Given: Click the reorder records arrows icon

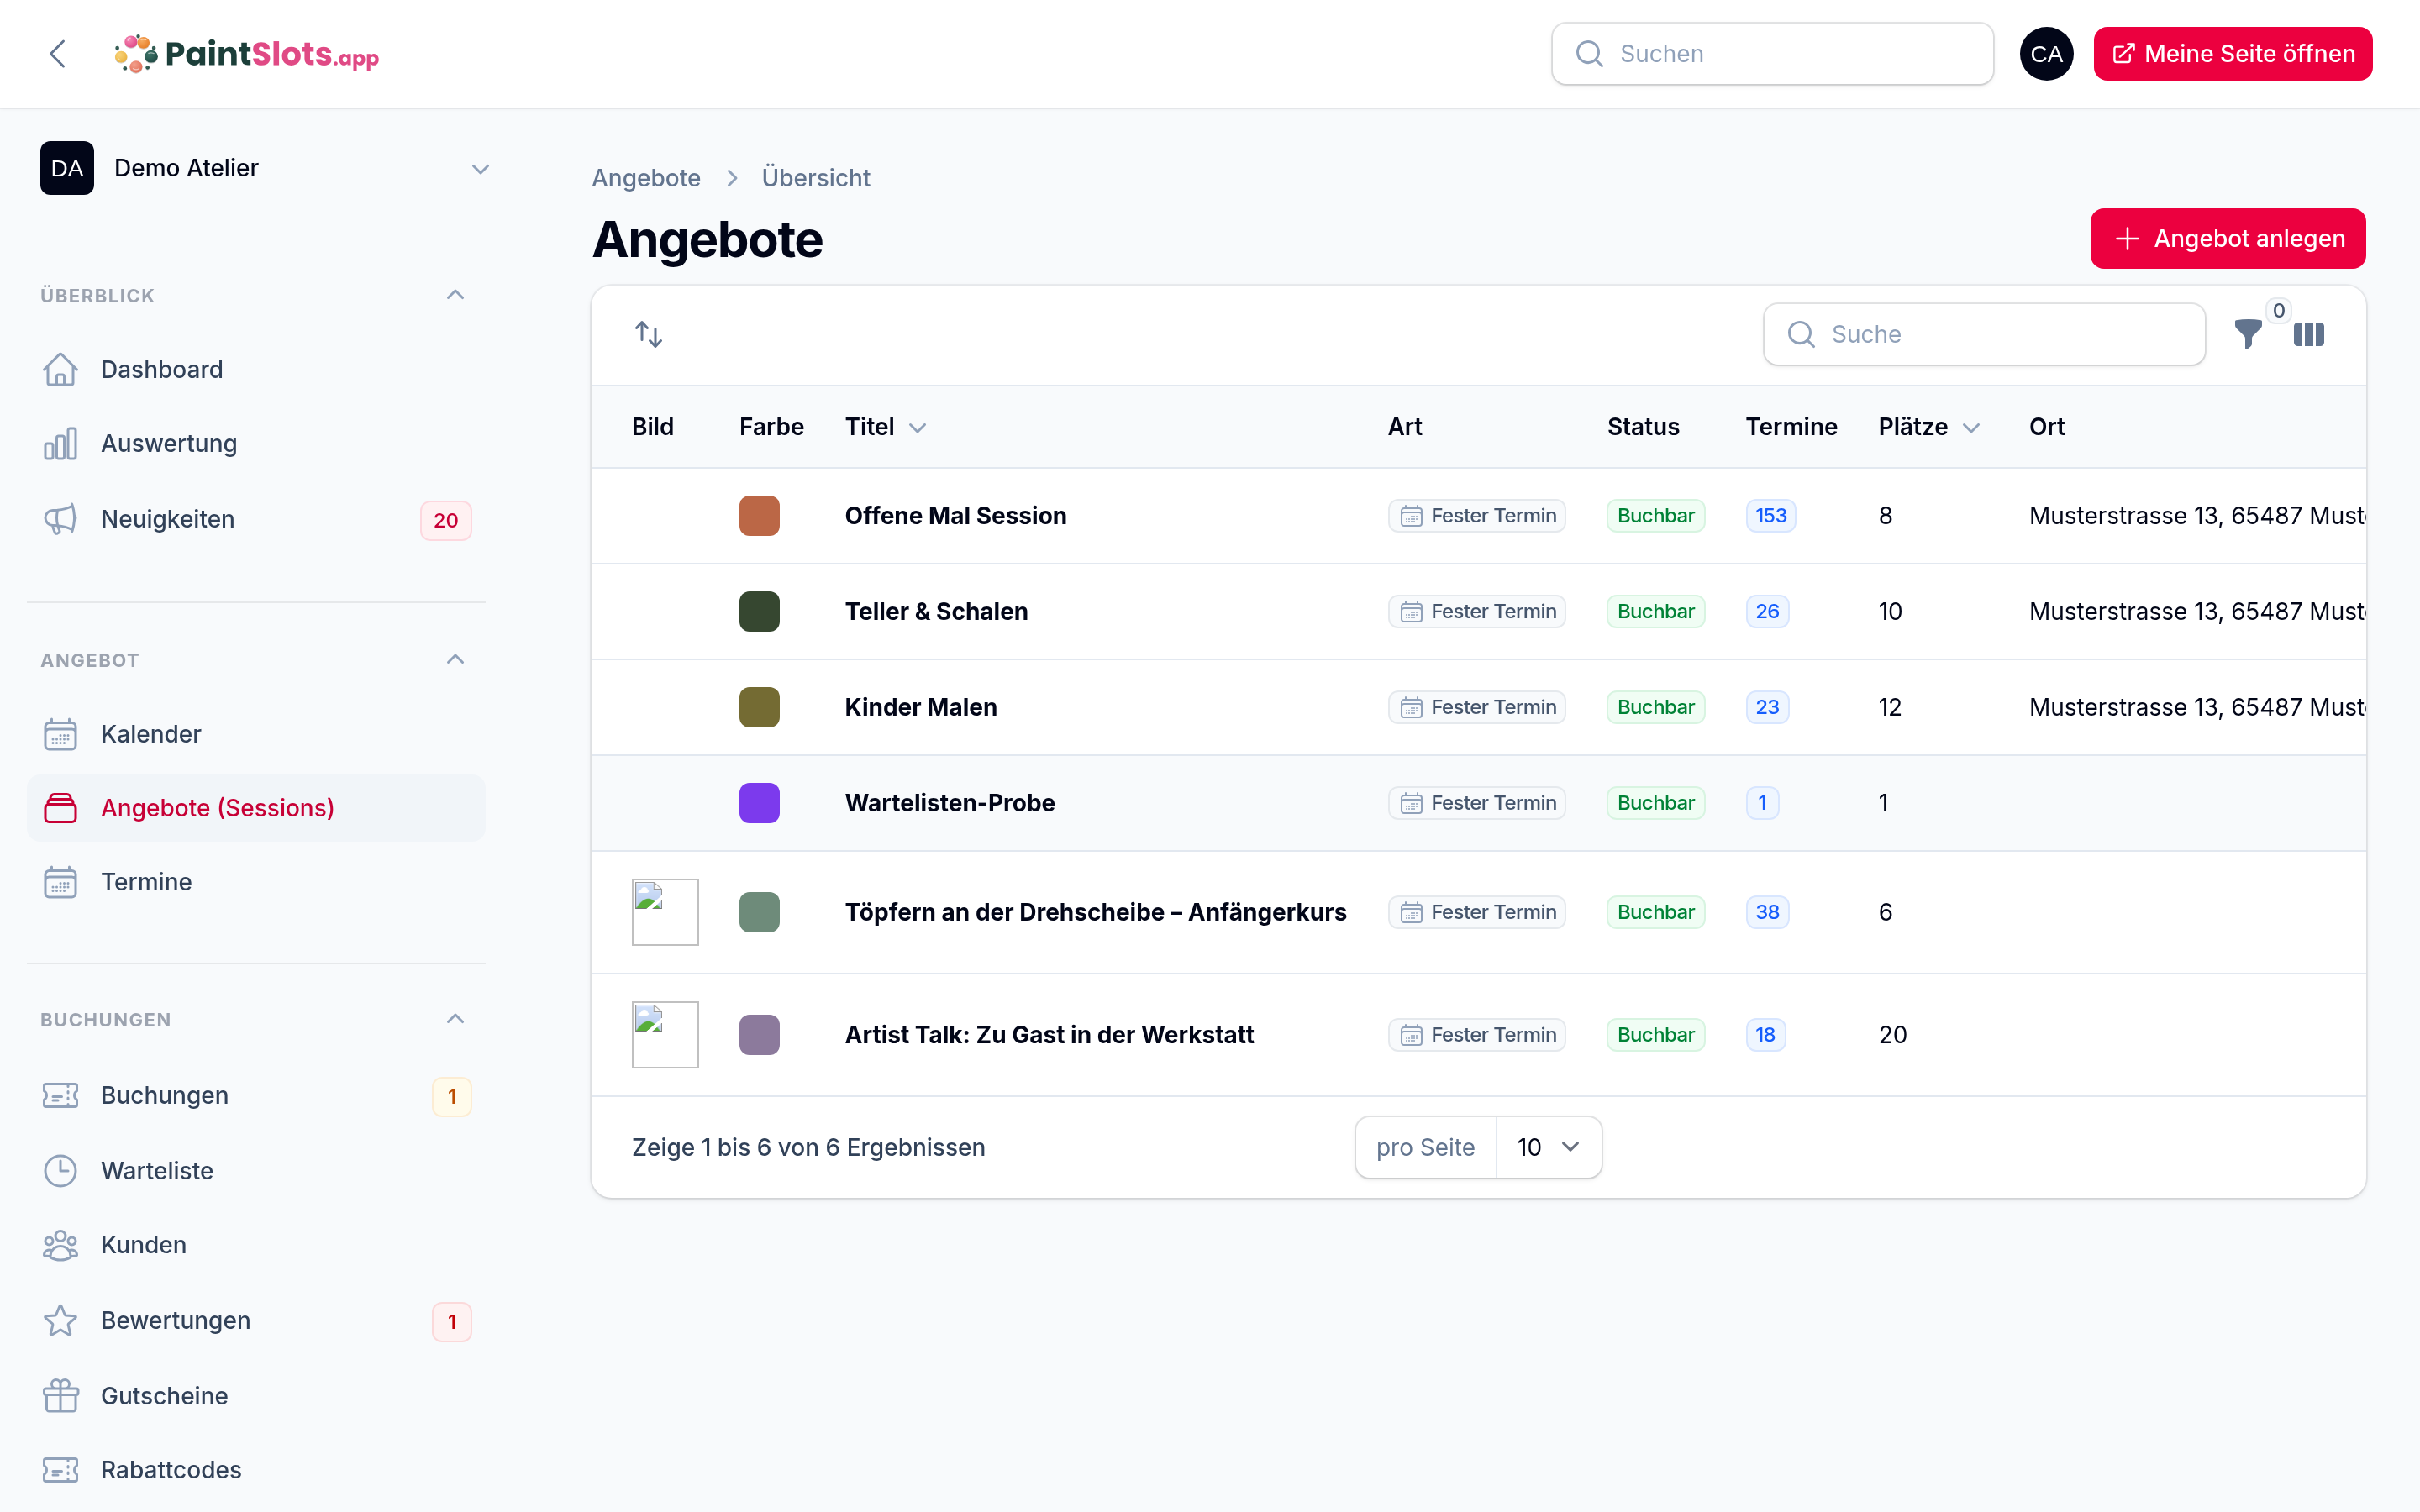Looking at the screenshot, I should click(x=649, y=334).
